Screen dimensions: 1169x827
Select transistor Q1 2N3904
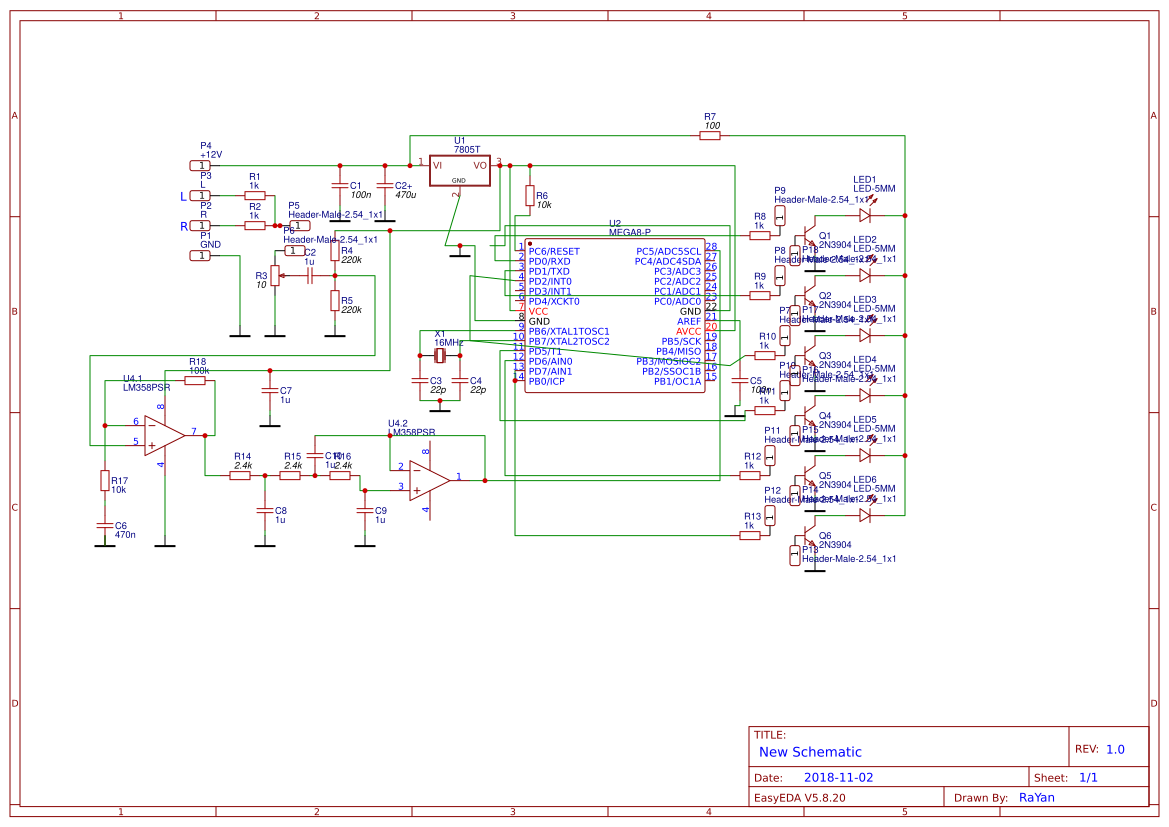810,236
